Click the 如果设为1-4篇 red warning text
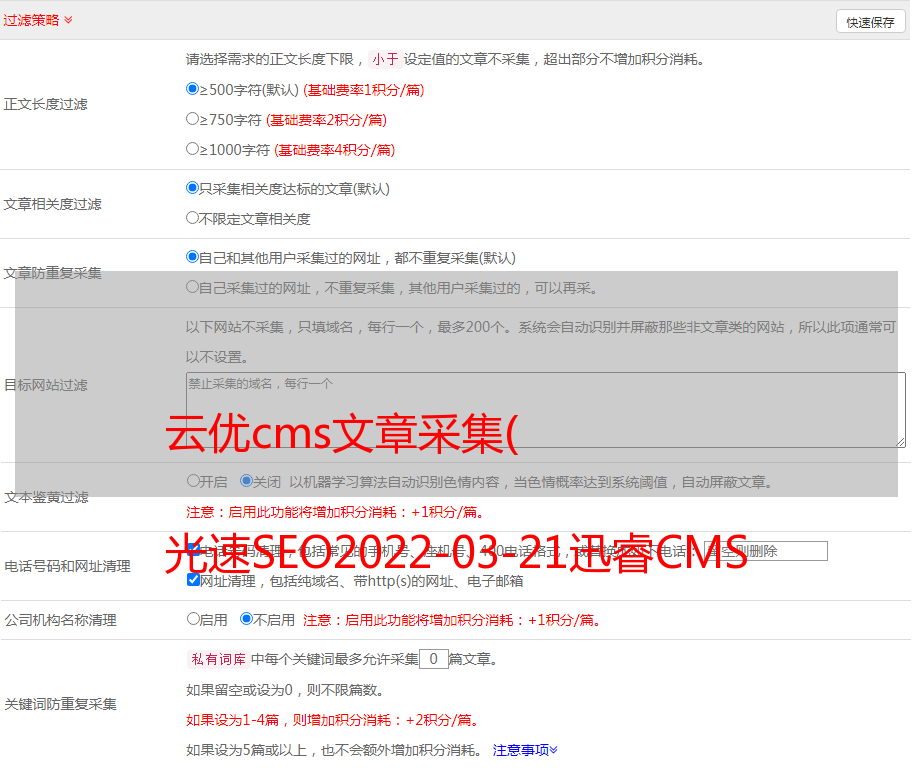Screen dimensions: 912x768 [334, 720]
